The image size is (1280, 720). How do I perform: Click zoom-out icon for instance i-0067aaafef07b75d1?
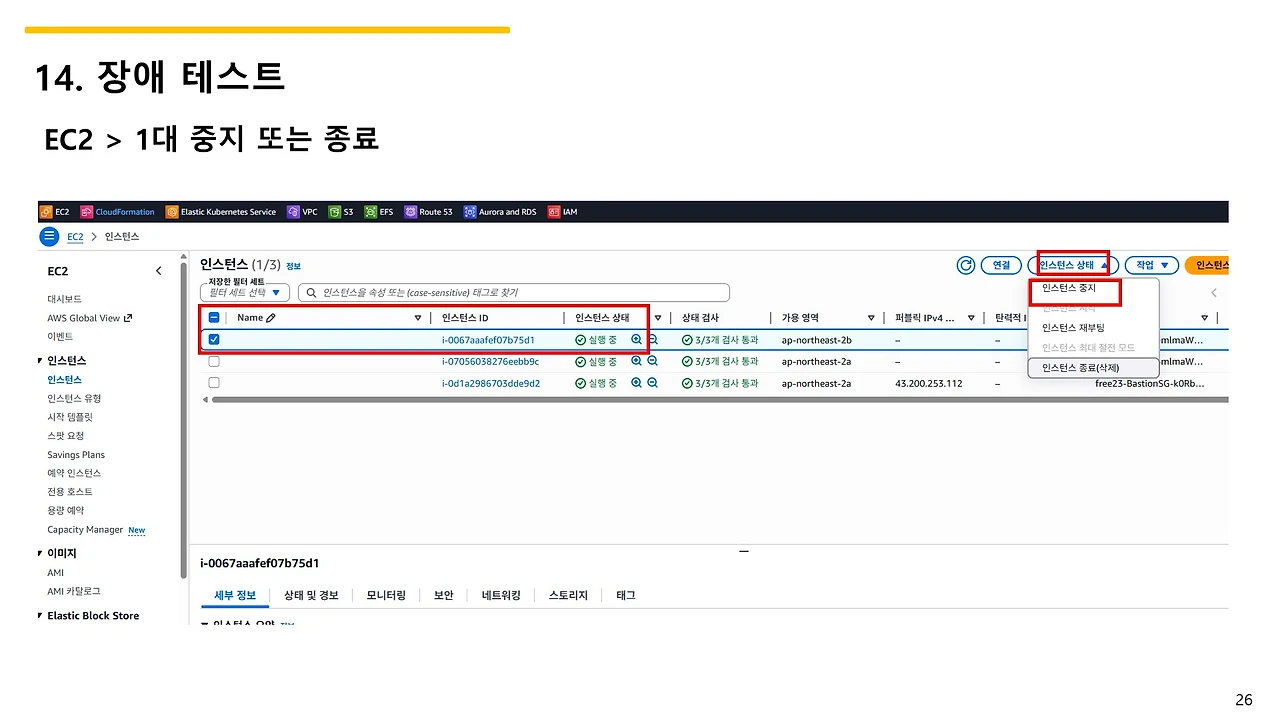pyautogui.click(x=653, y=340)
